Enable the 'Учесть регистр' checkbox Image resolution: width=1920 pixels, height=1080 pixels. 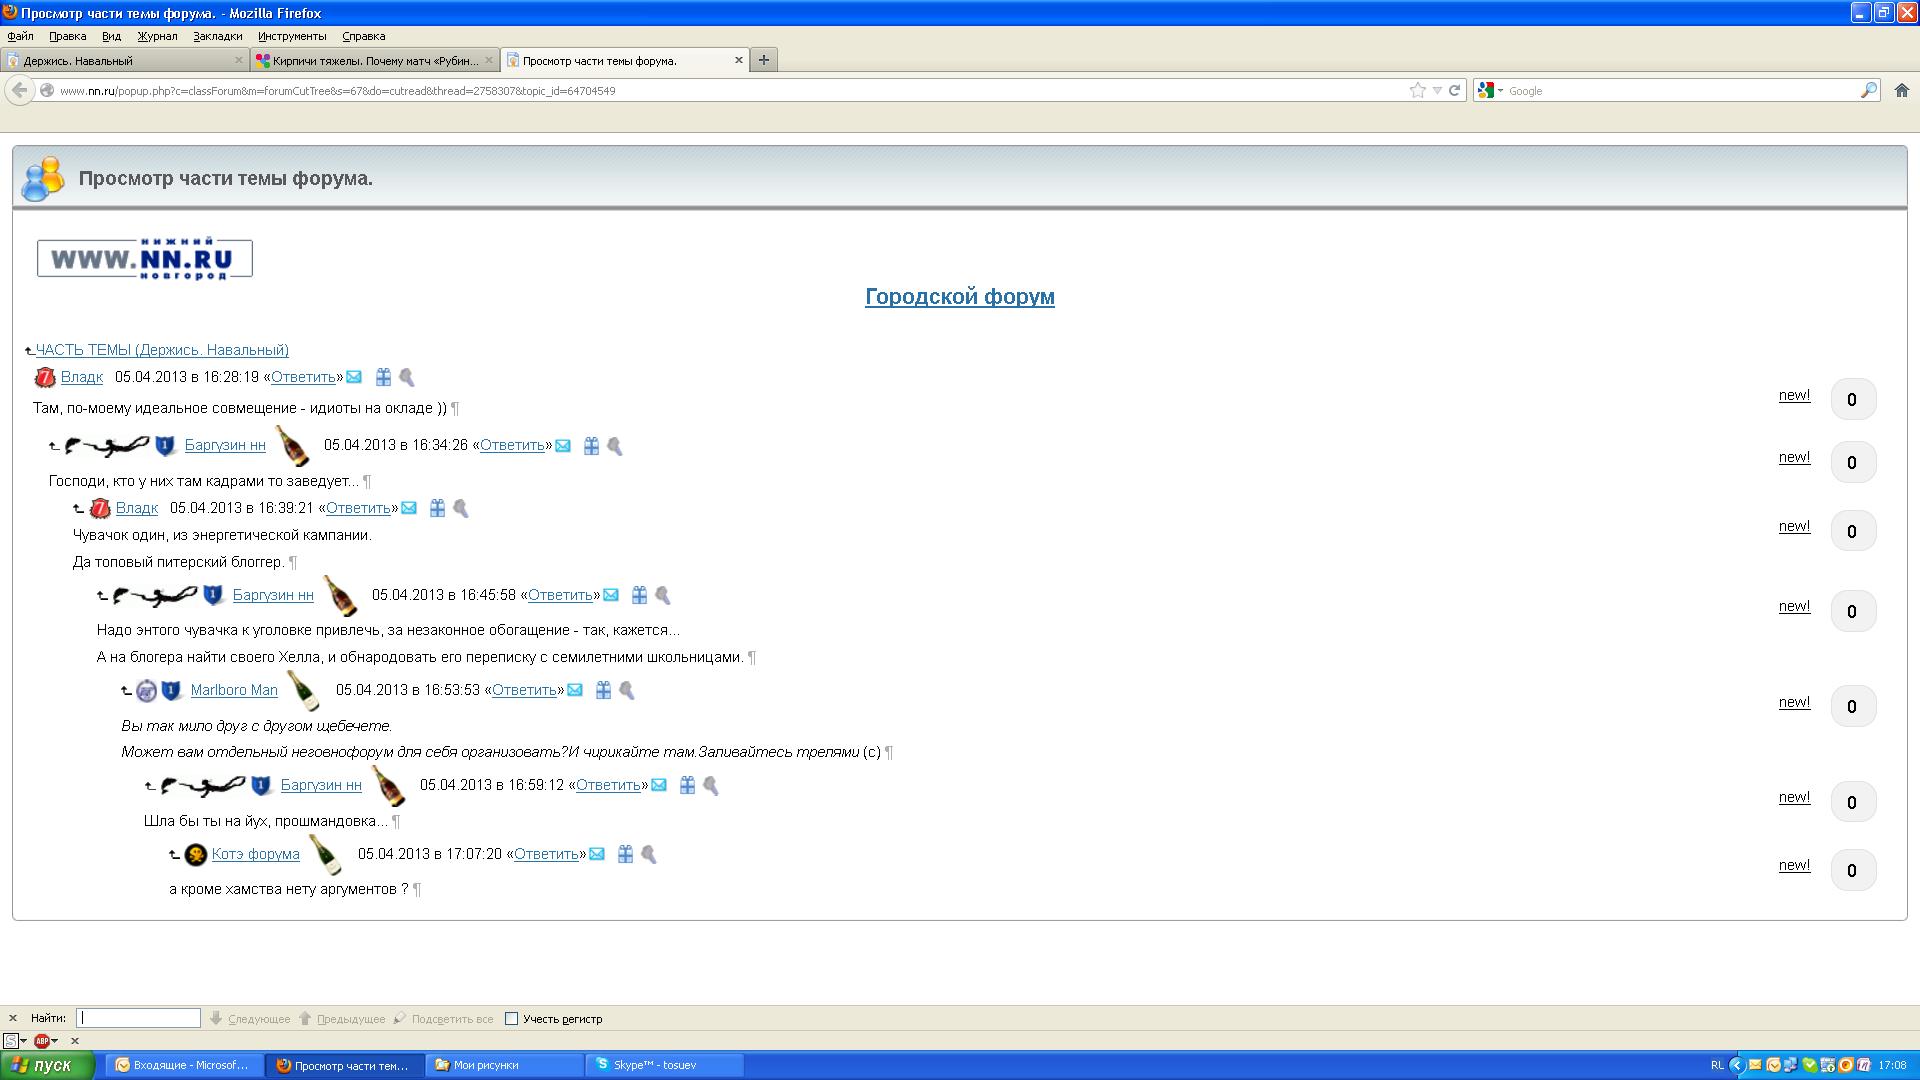pyautogui.click(x=511, y=1019)
